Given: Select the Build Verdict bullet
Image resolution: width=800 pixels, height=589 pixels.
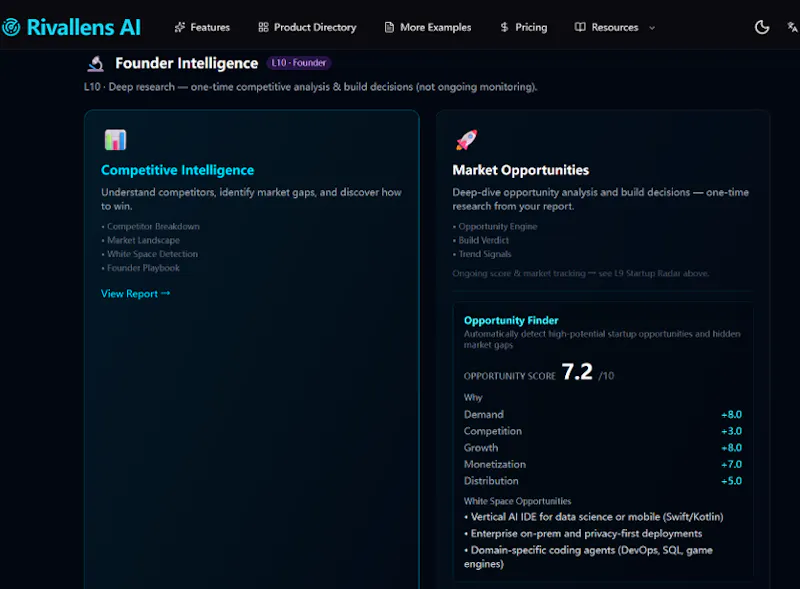Looking at the screenshot, I should tap(481, 240).
